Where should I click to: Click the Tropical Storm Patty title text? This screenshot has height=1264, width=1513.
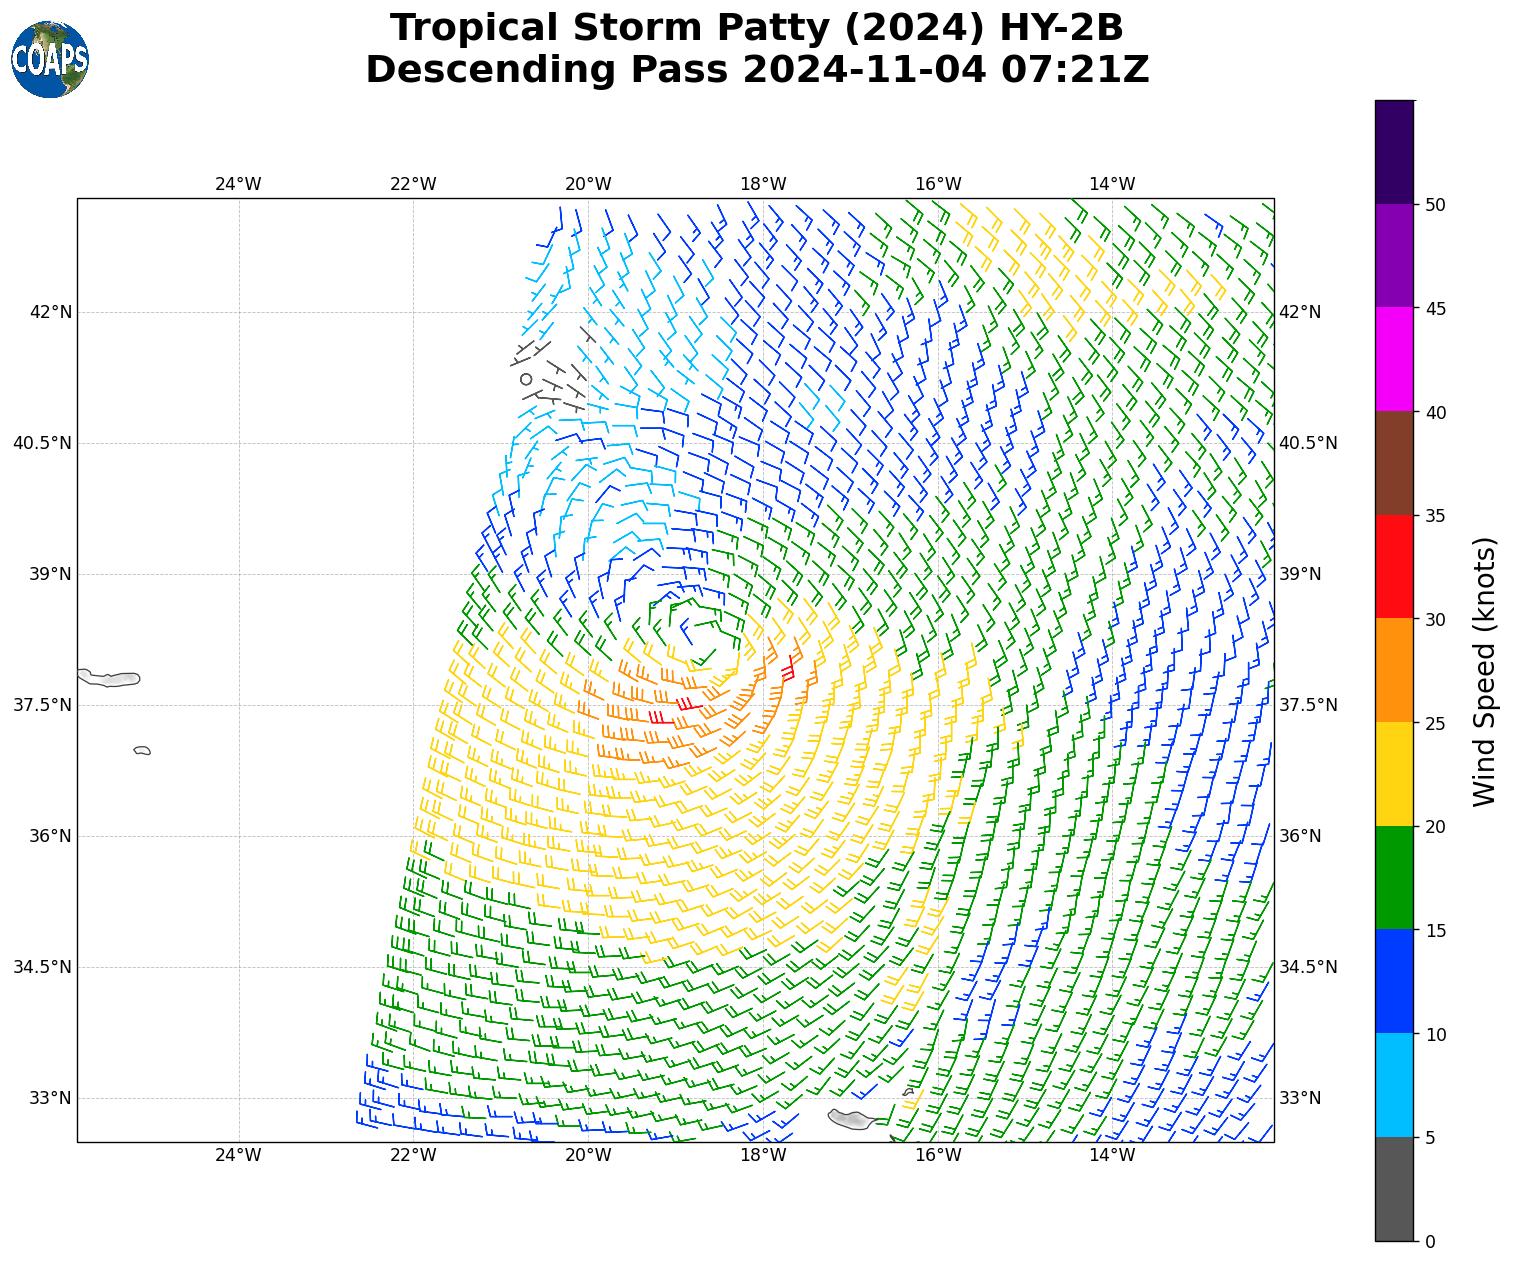pyautogui.click(x=756, y=28)
